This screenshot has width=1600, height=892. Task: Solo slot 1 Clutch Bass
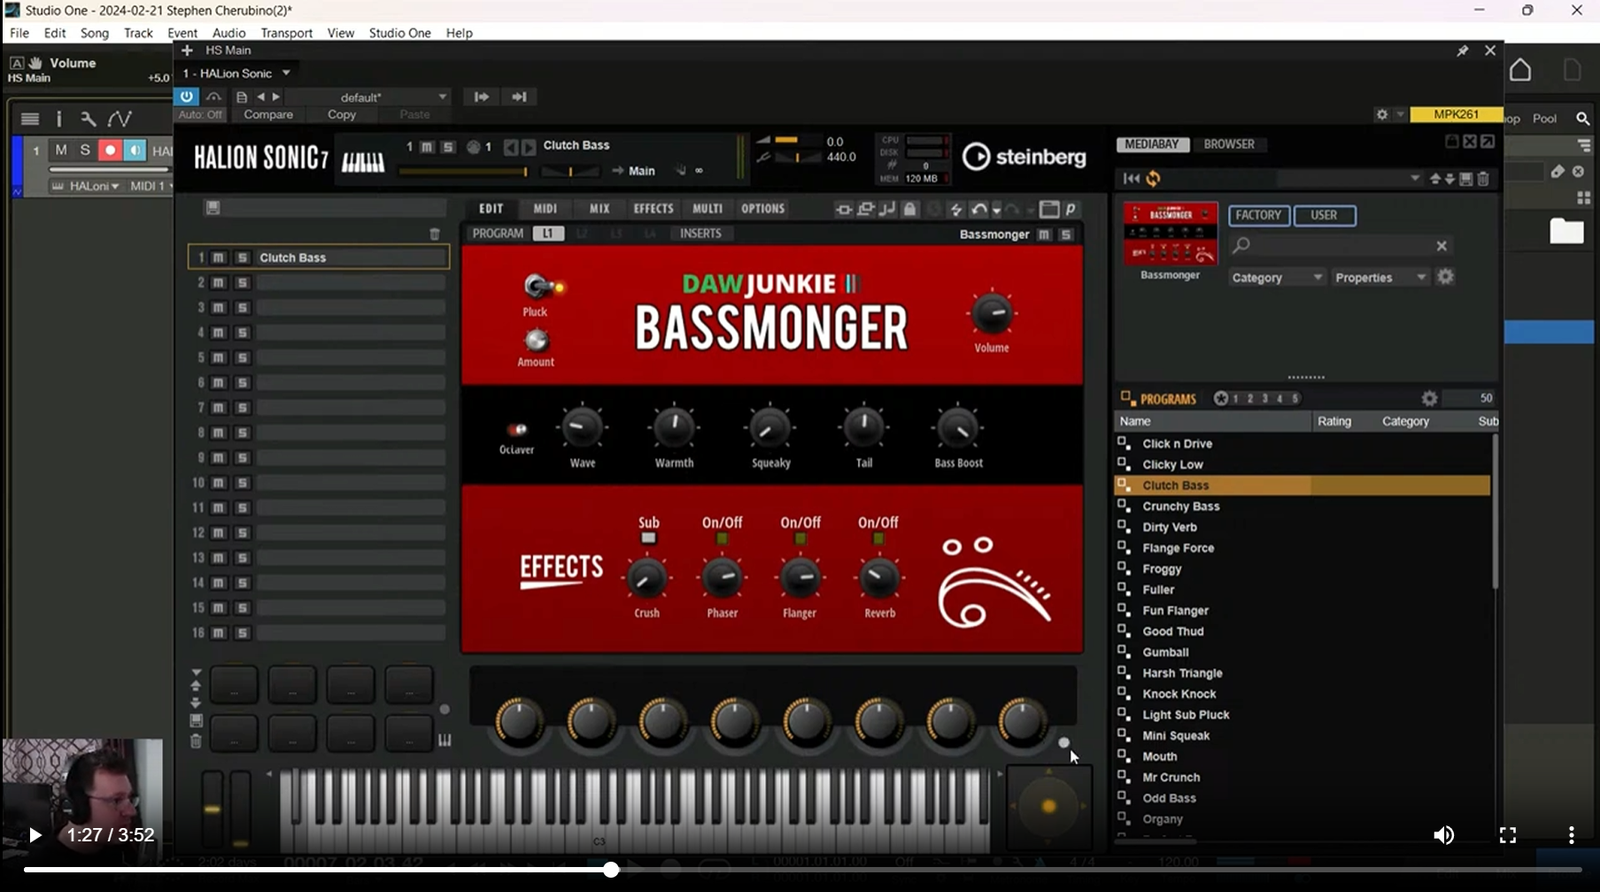pyautogui.click(x=242, y=258)
